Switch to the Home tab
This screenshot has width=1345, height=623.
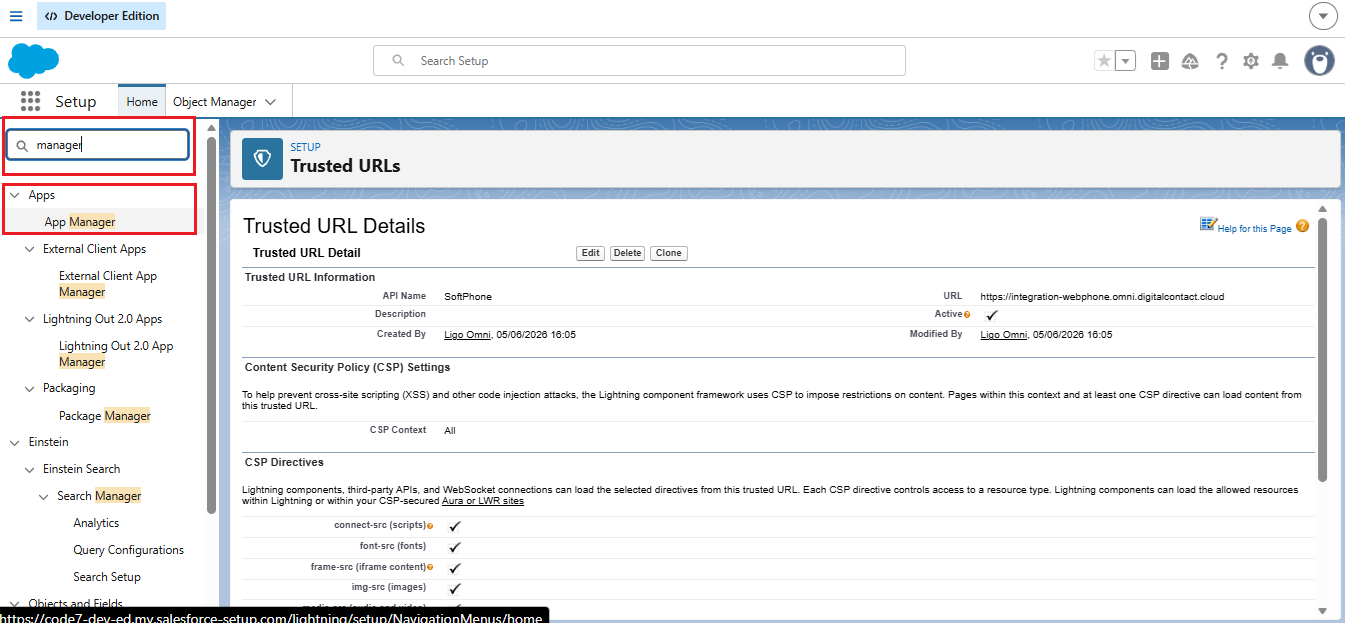pos(142,102)
